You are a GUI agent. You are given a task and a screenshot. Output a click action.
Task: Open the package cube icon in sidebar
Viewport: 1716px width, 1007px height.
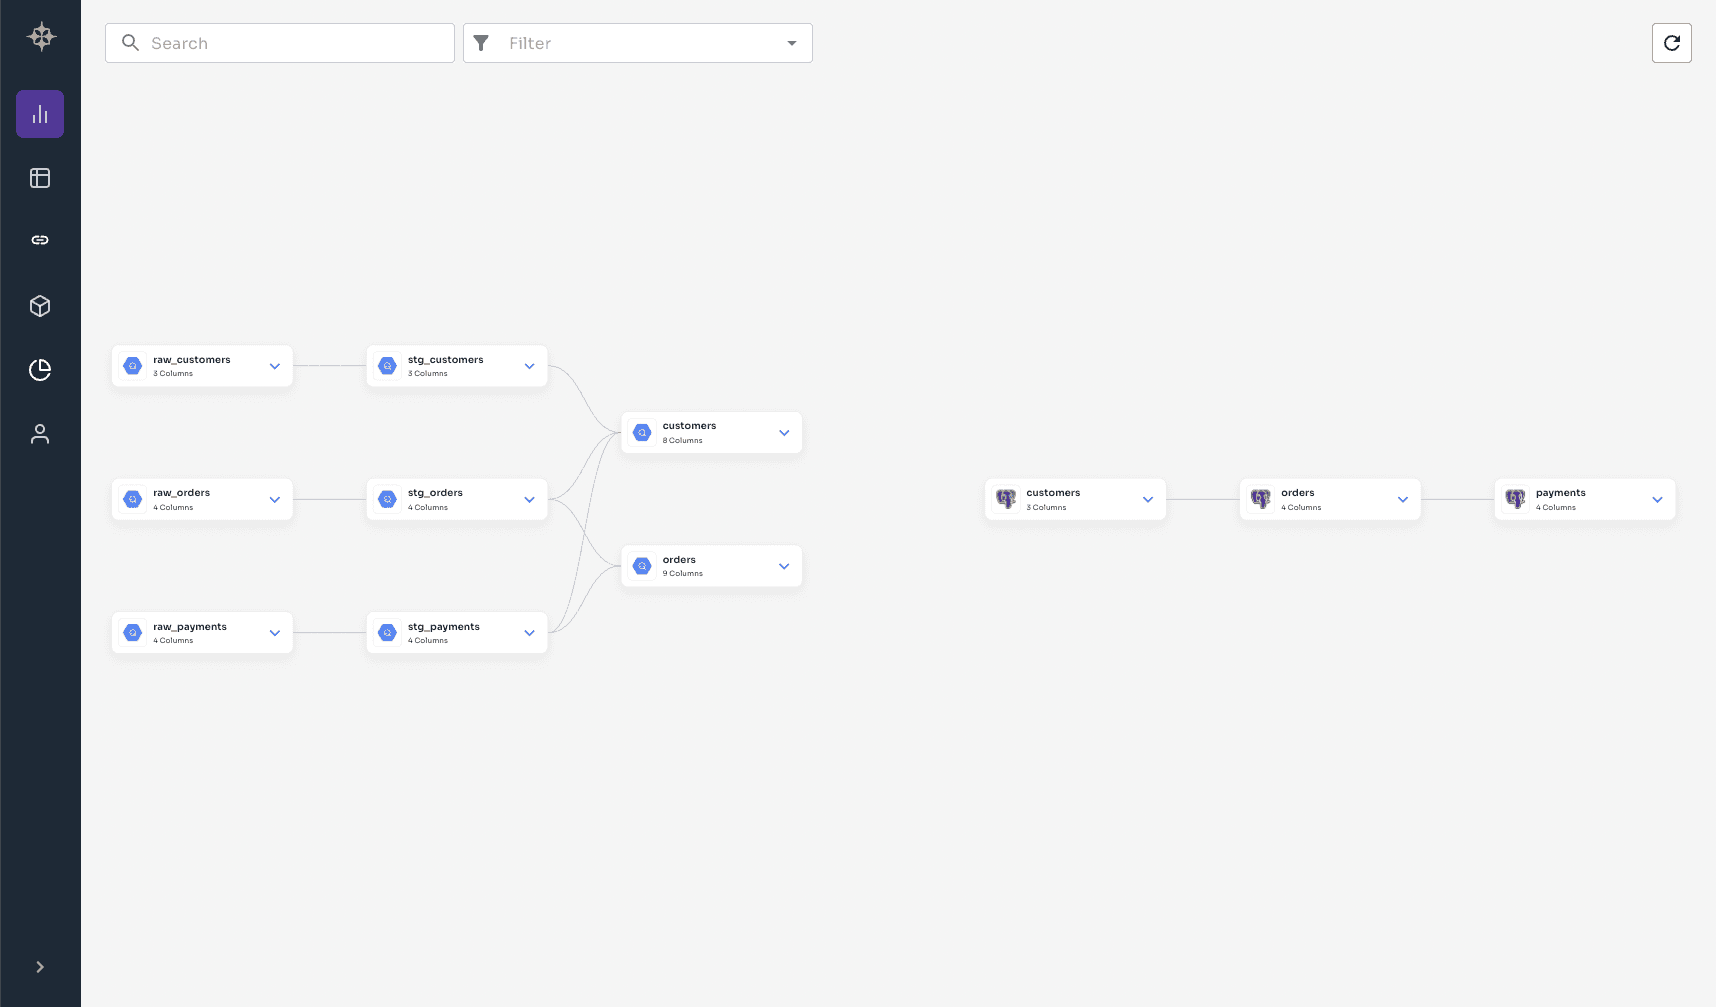pos(39,305)
